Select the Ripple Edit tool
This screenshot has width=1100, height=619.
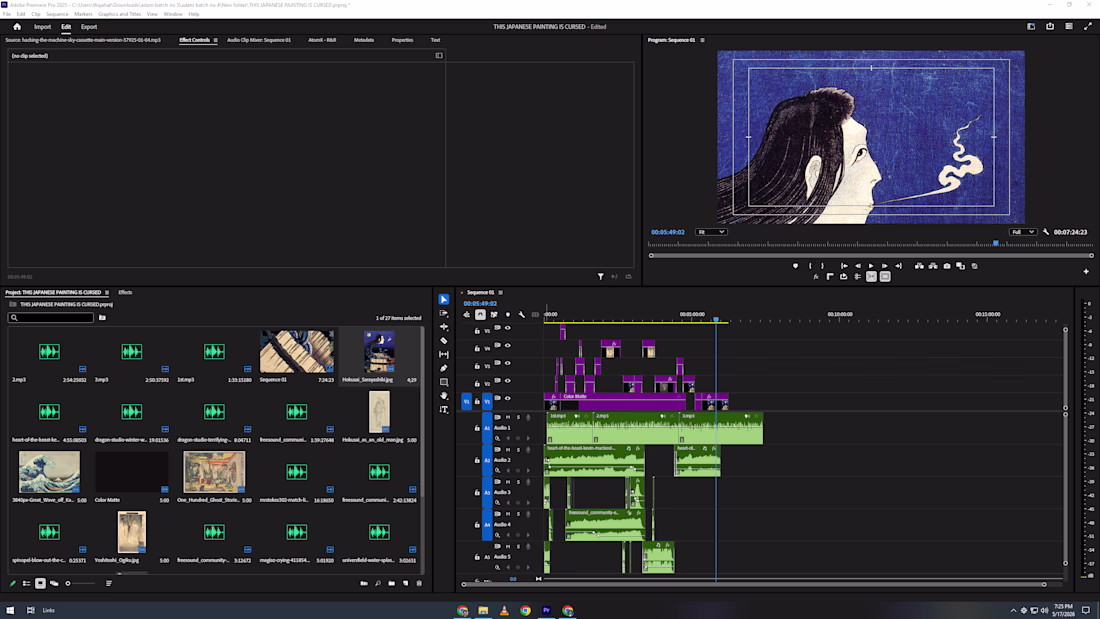click(x=443, y=327)
